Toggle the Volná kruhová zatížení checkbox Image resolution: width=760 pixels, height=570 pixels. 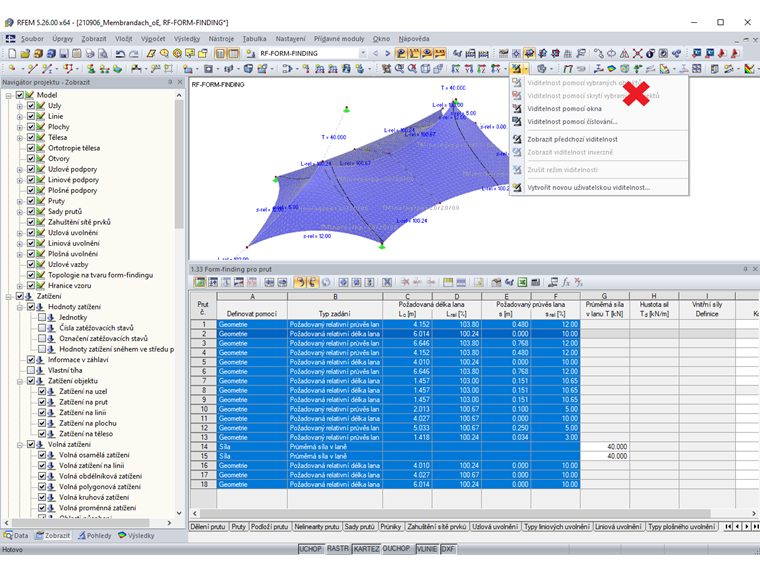(x=42, y=497)
